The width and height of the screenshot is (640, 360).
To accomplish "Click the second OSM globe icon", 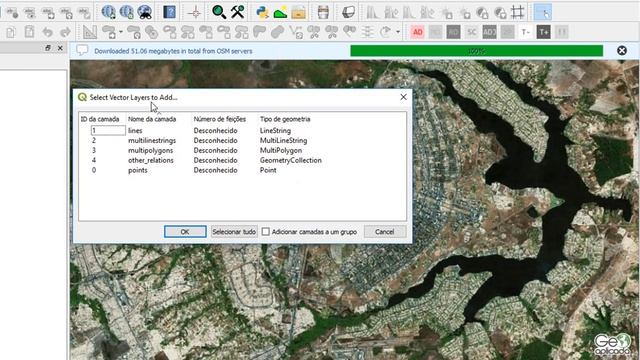I will tap(127, 12).
